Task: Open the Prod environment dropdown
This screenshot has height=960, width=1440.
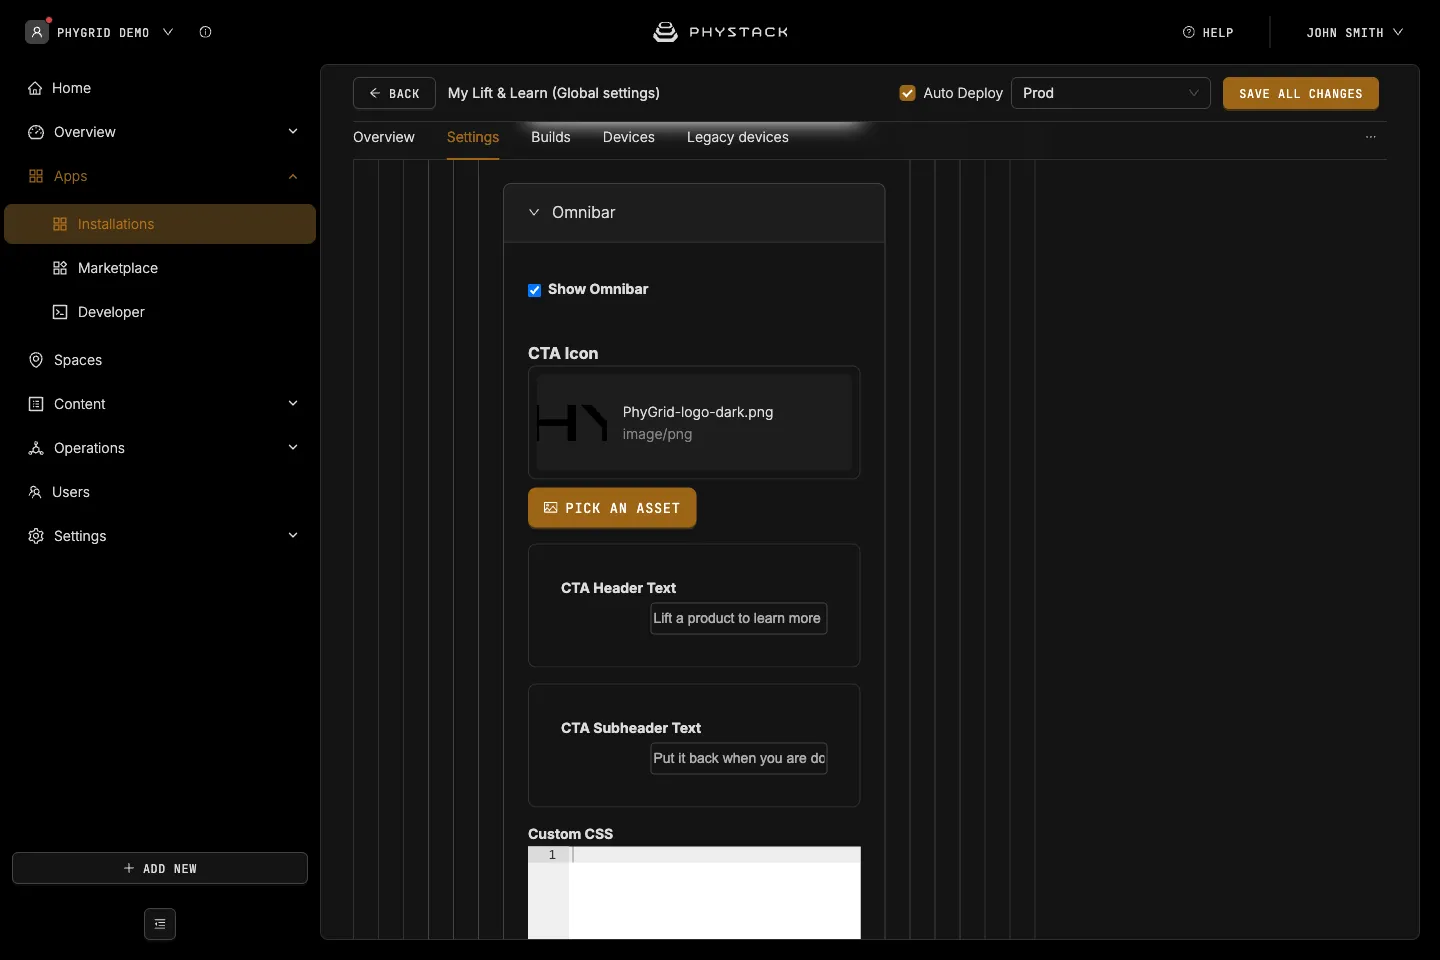Action: (x=1111, y=93)
